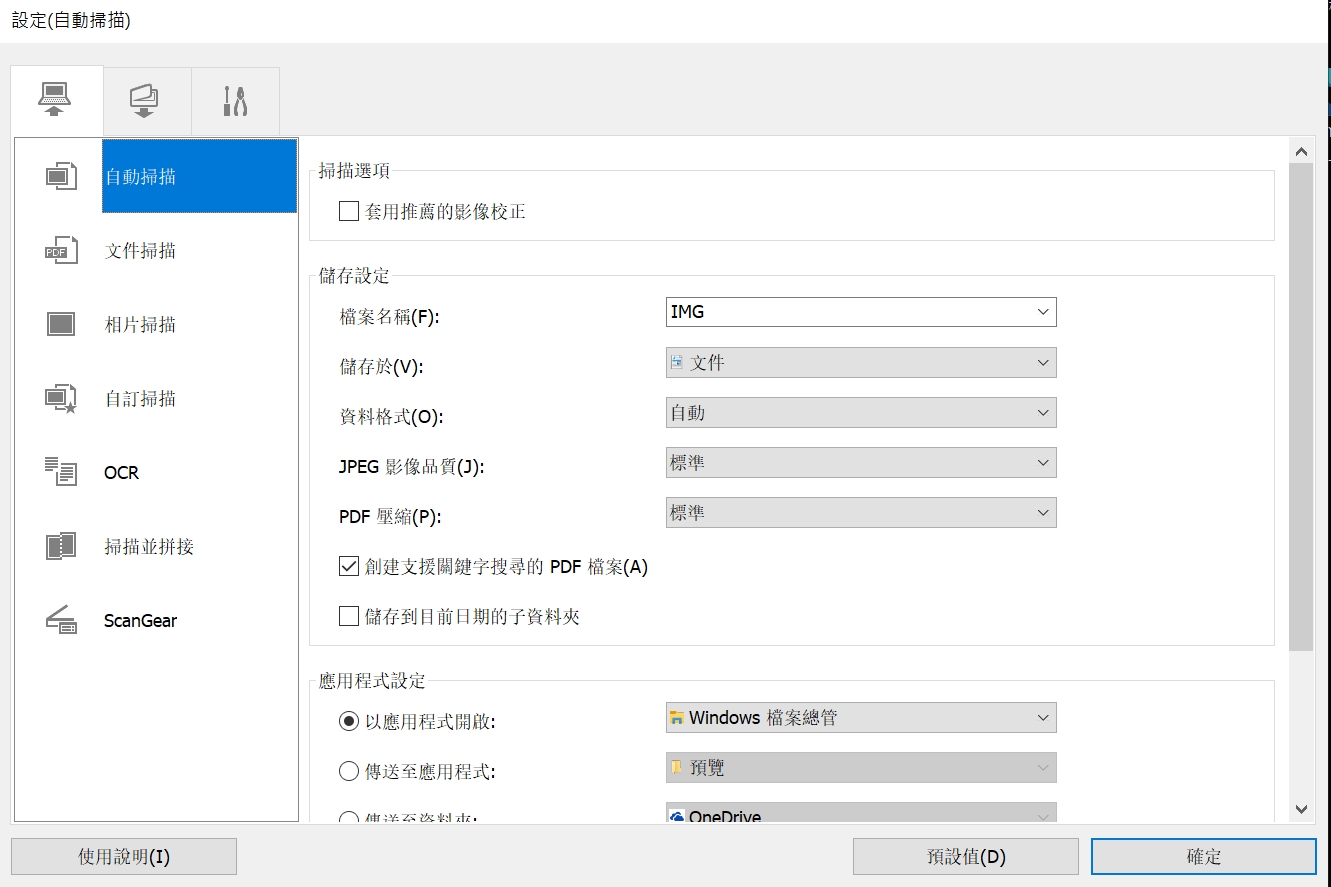Click the 掃描選項 group heading
1331x887 pixels.
[x=354, y=171]
